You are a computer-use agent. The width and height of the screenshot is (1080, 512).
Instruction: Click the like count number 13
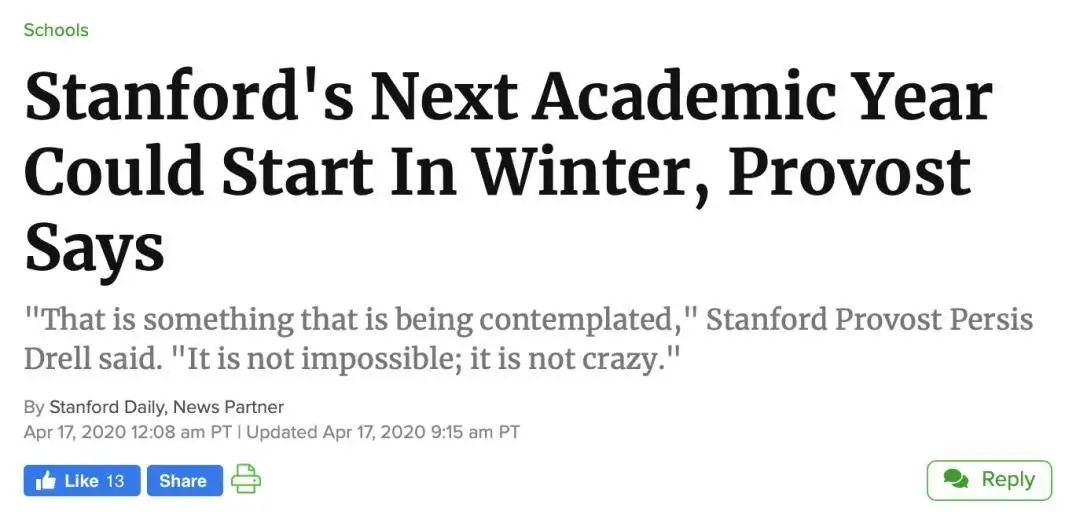point(115,481)
